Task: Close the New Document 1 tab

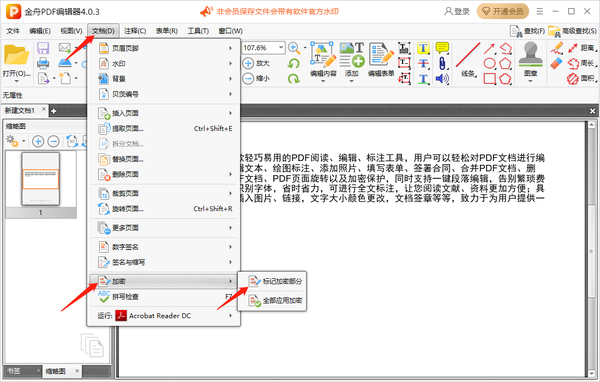Action: (x=44, y=110)
